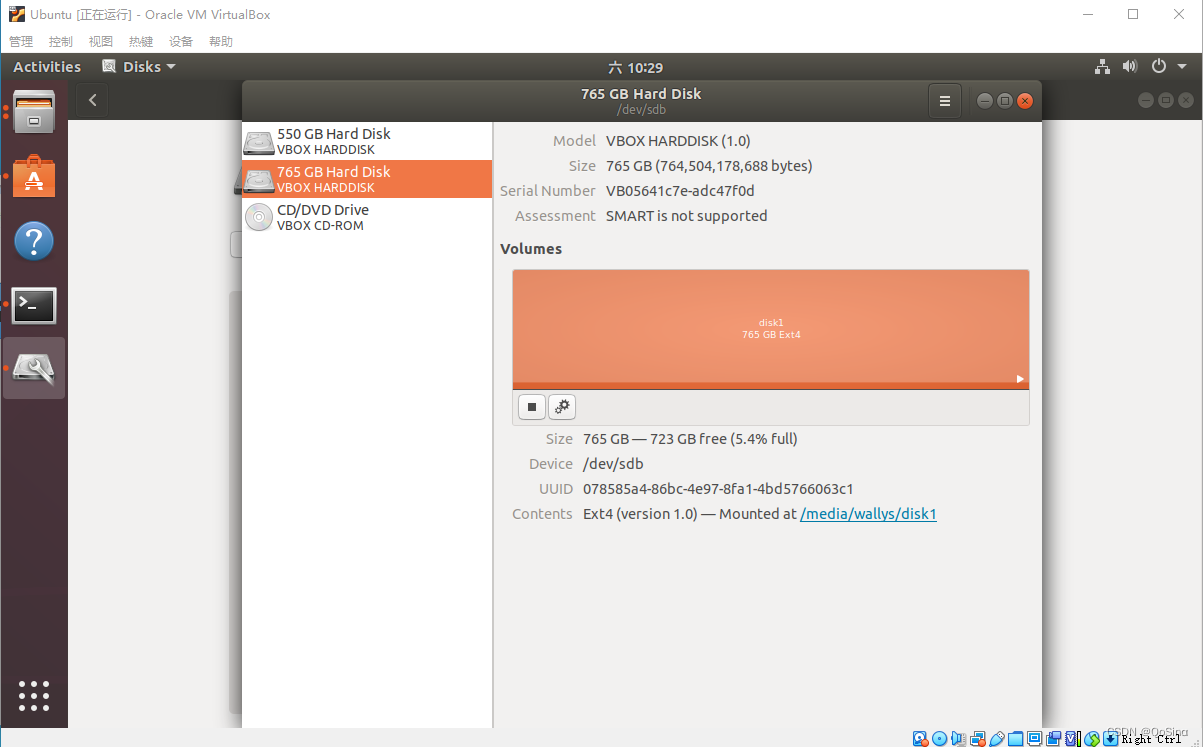Open 设备 menu in VirtualBox
The height and width of the screenshot is (747, 1203).
click(x=181, y=42)
